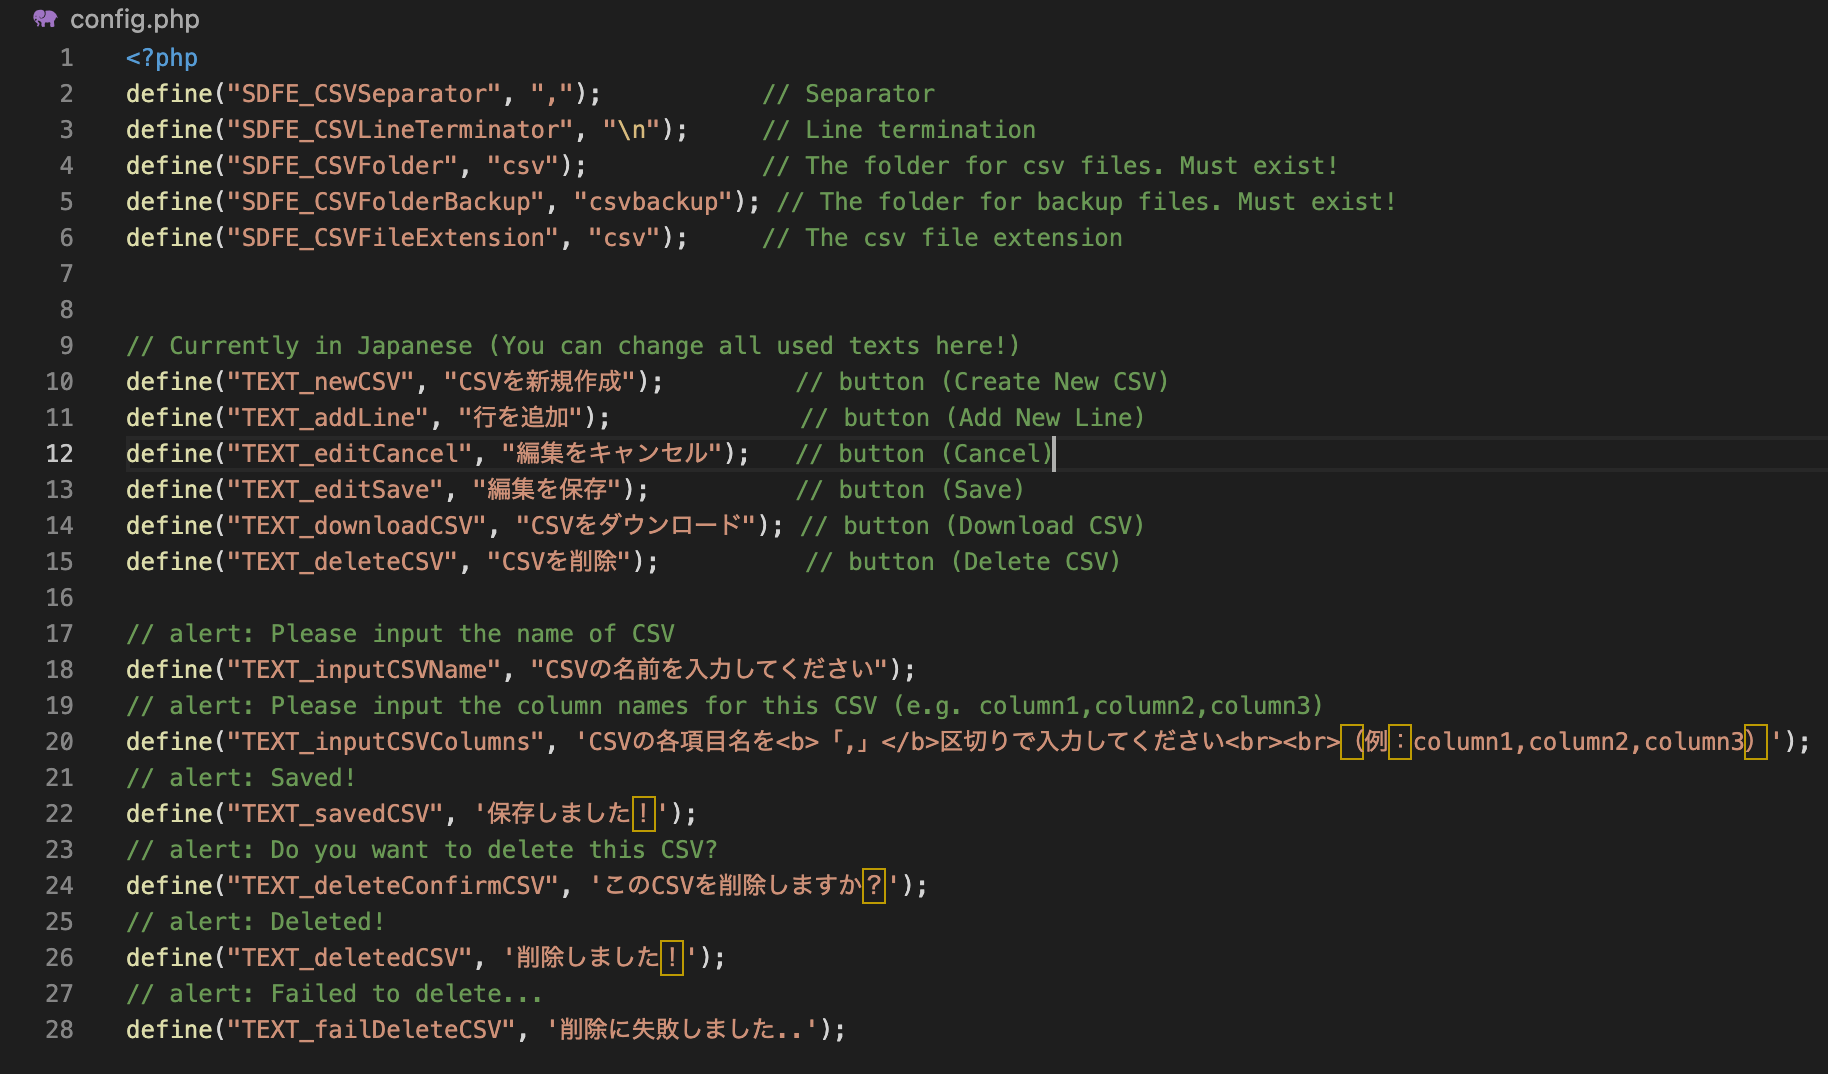Click the PHP elephant file icon
The image size is (1828, 1074).
[x=45, y=19]
